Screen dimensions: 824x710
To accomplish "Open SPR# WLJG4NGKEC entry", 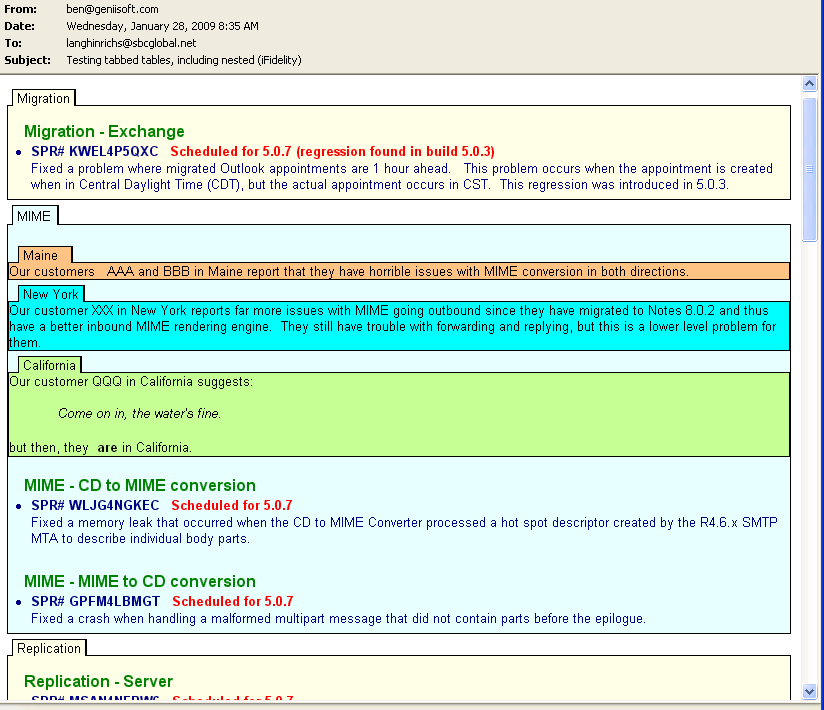I will click(95, 505).
